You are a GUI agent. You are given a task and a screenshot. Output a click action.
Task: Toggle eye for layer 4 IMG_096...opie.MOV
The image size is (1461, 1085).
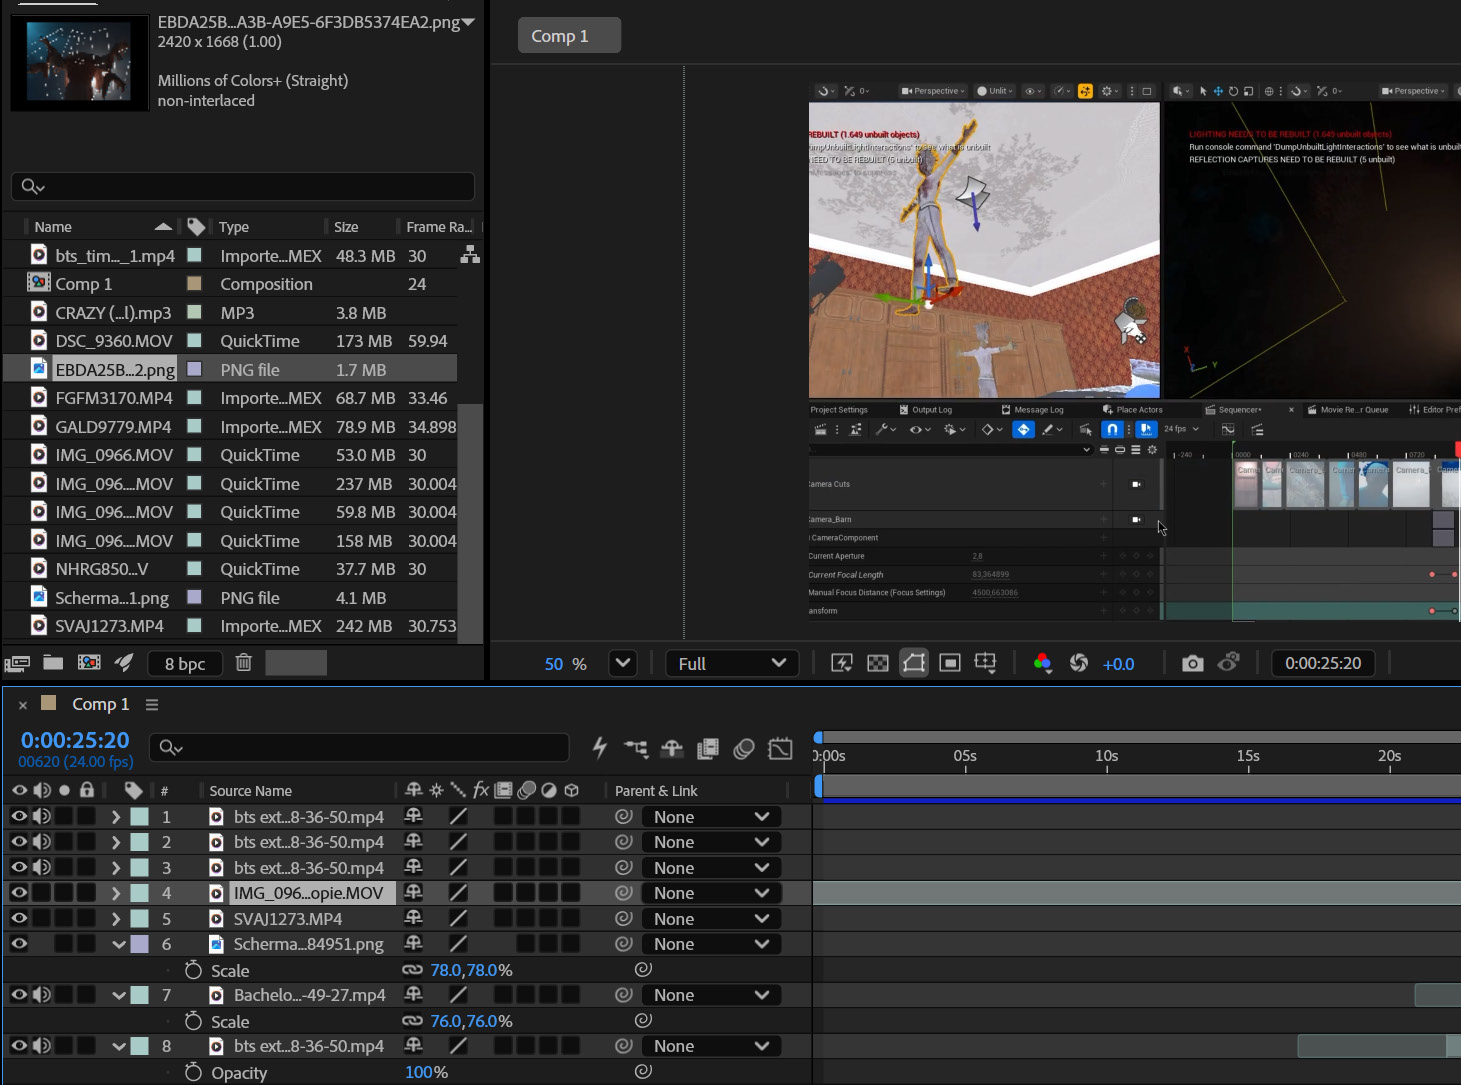(x=19, y=892)
